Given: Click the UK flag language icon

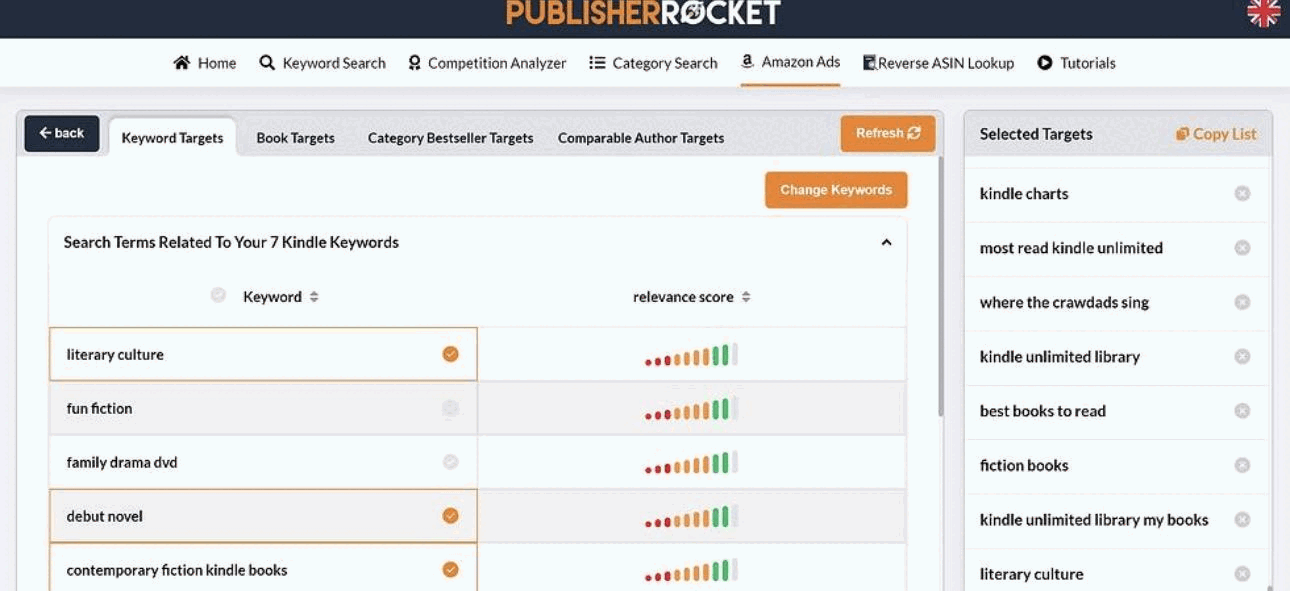Looking at the screenshot, I should pos(1263,12).
